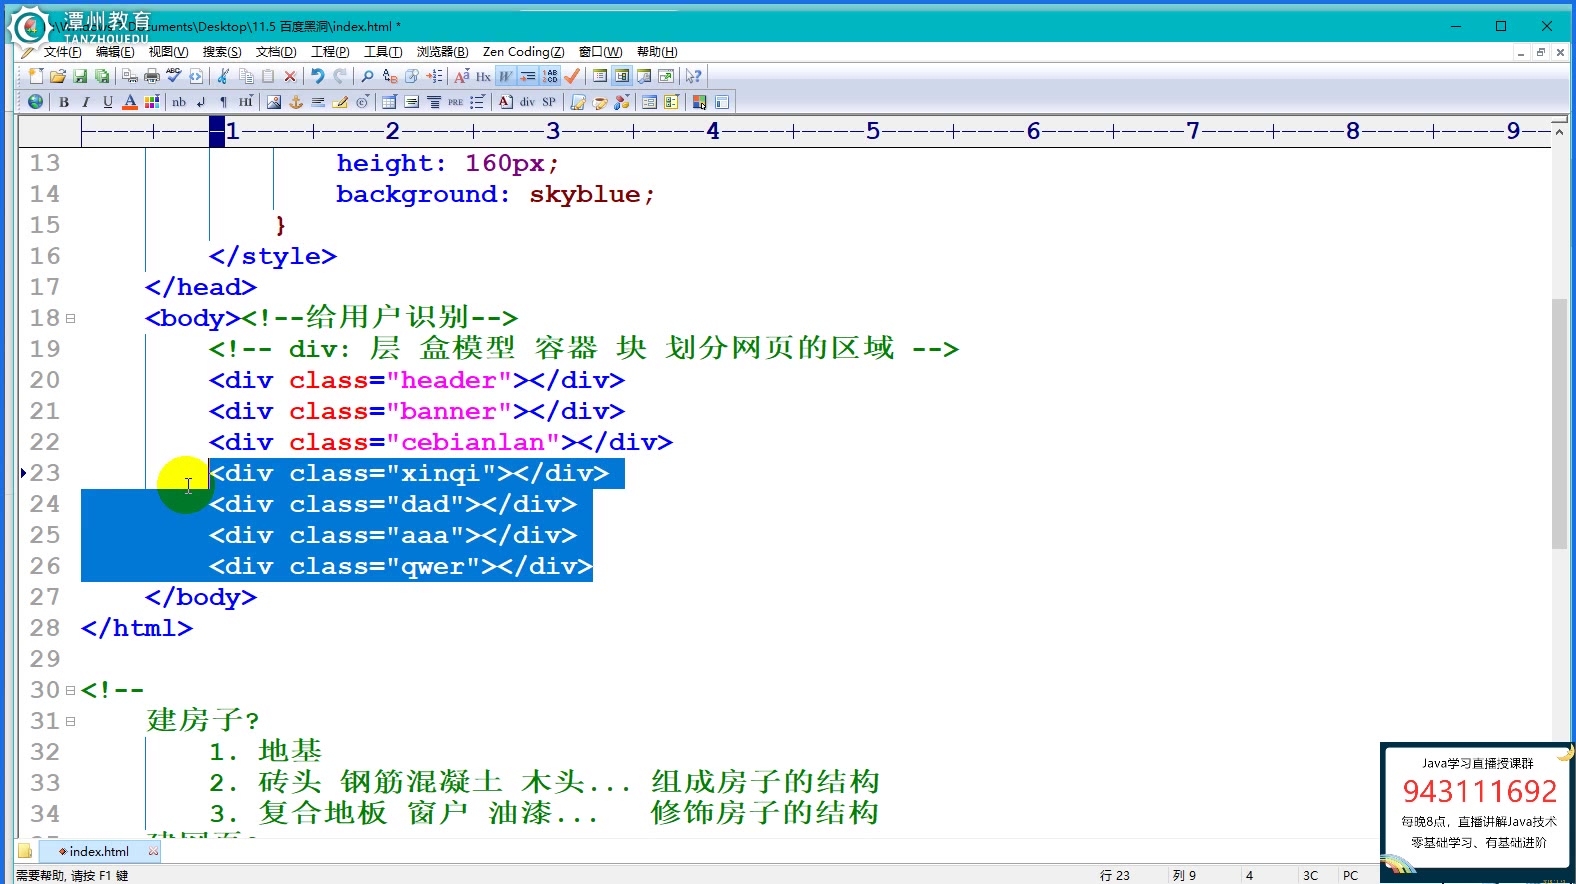Viewport: 1576px width, 884px height.
Task: Toggle auto indent button
Action: coord(528,76)
